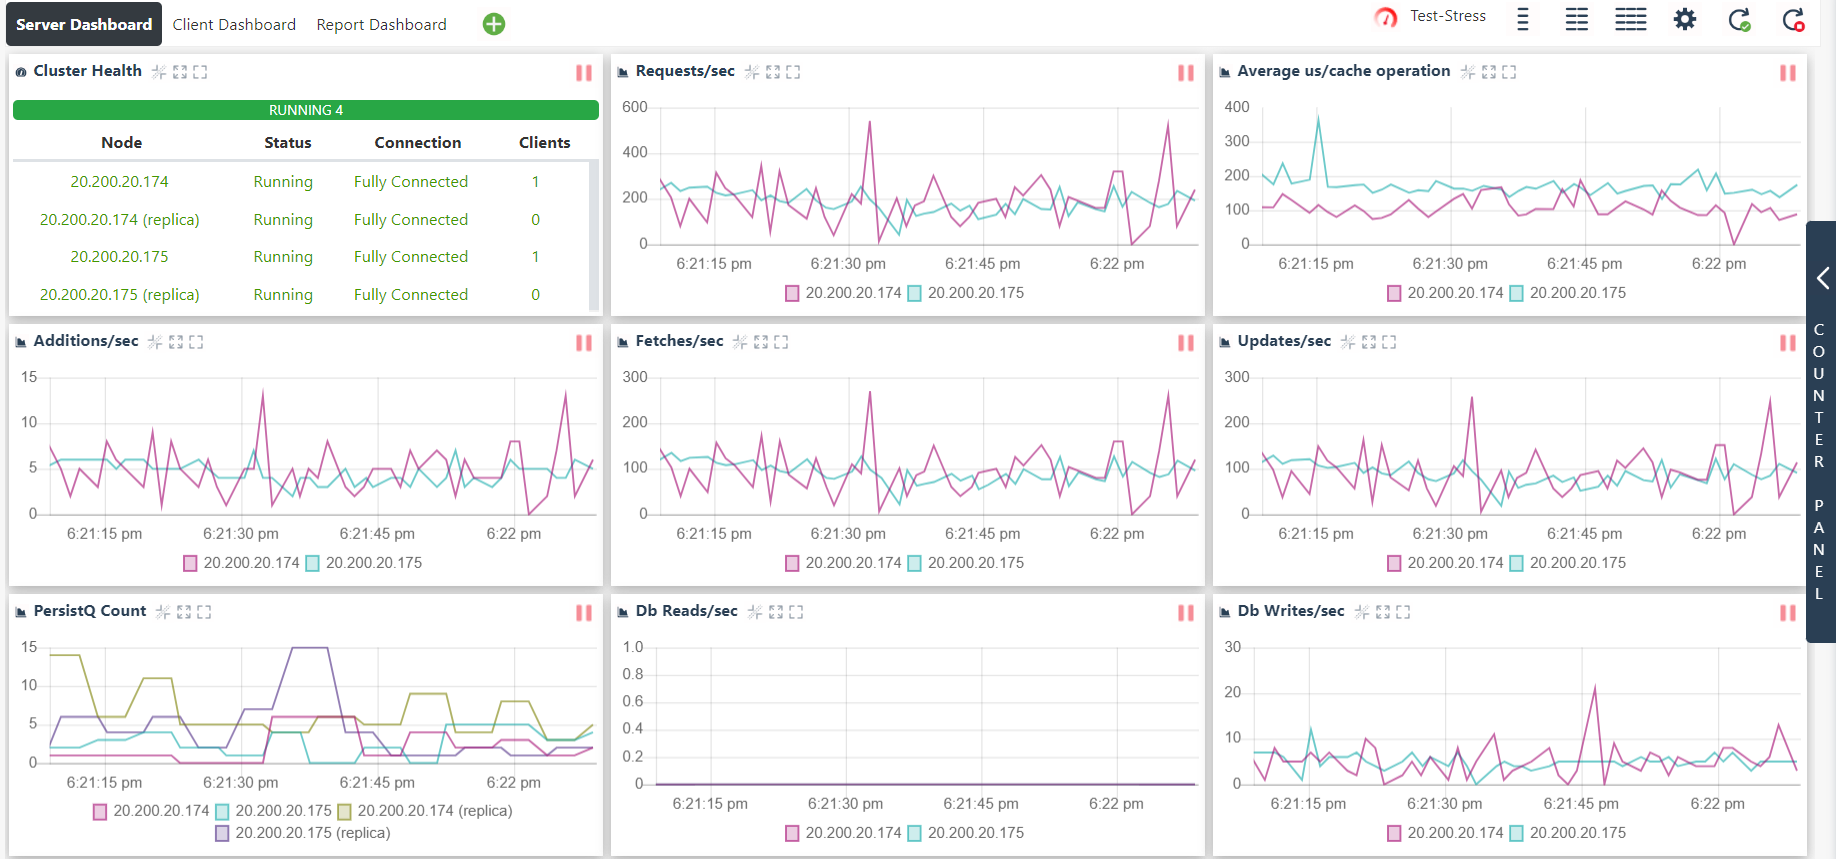
Task: Click the Cluster Health table scrollbar
Action: coord(594,236)
